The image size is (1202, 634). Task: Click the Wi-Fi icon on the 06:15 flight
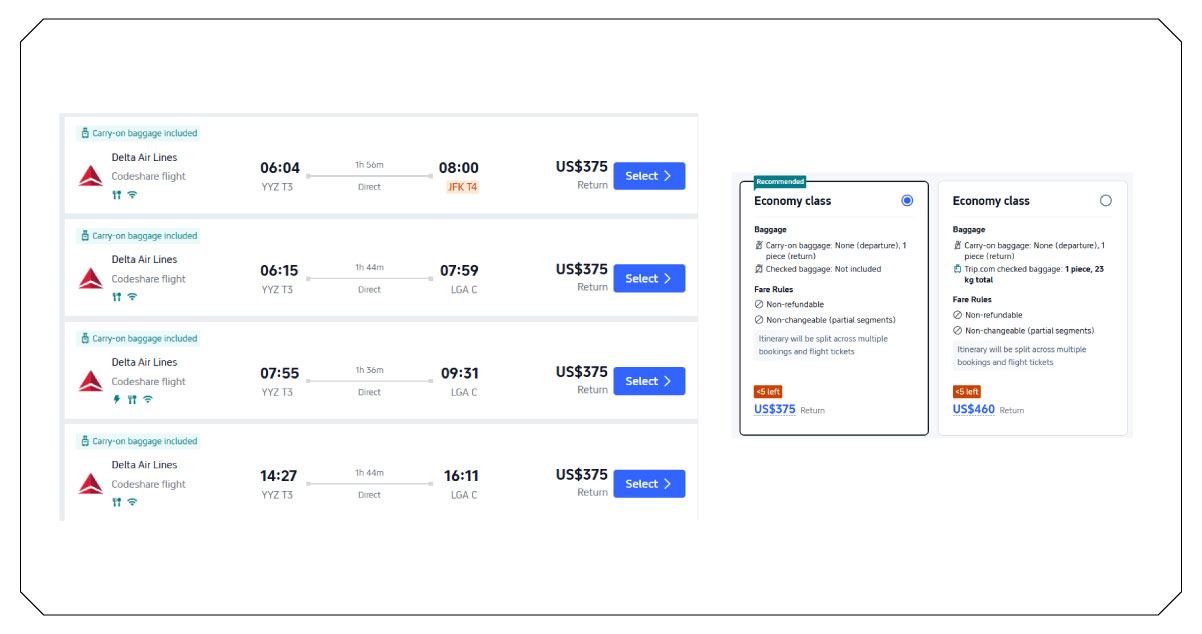click(x=132, y=297)
